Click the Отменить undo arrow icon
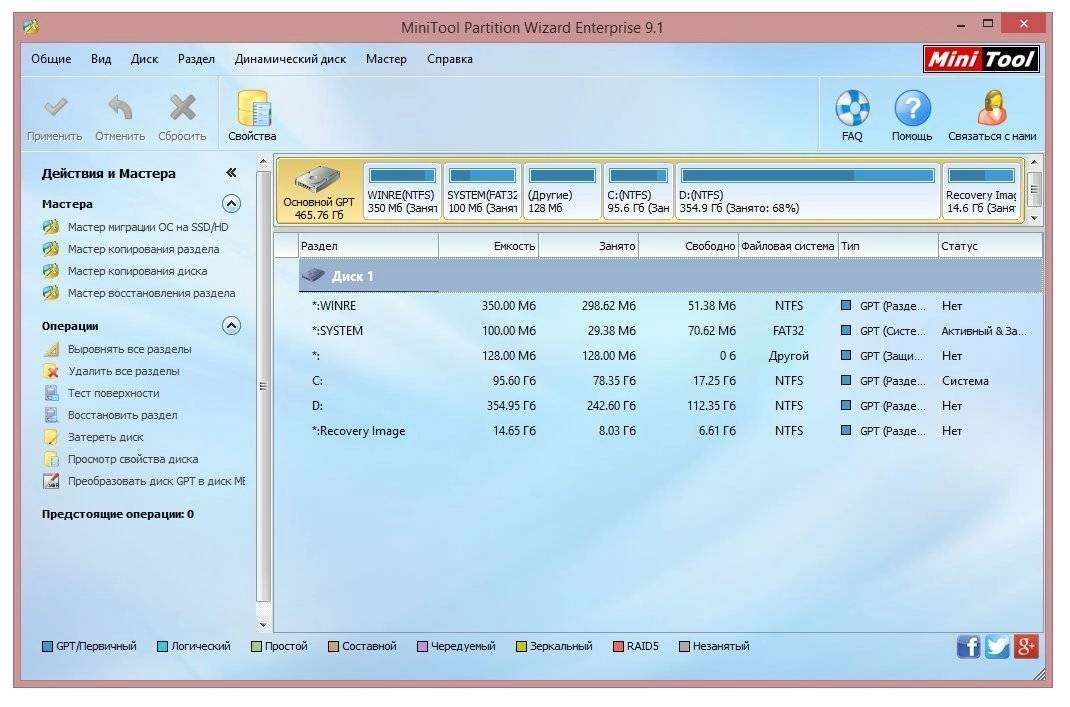 tap(120, 108)
